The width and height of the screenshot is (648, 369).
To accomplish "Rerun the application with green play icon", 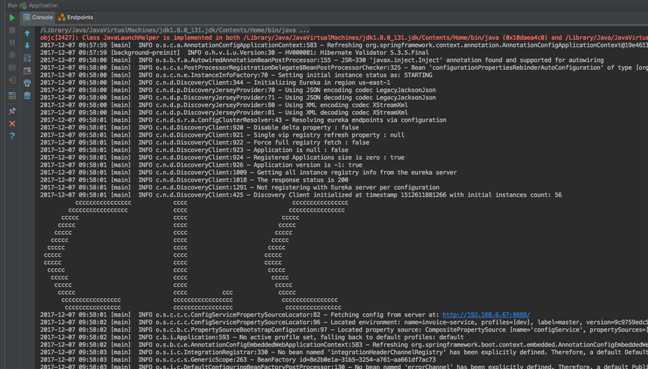I will [x=12, y=18].
